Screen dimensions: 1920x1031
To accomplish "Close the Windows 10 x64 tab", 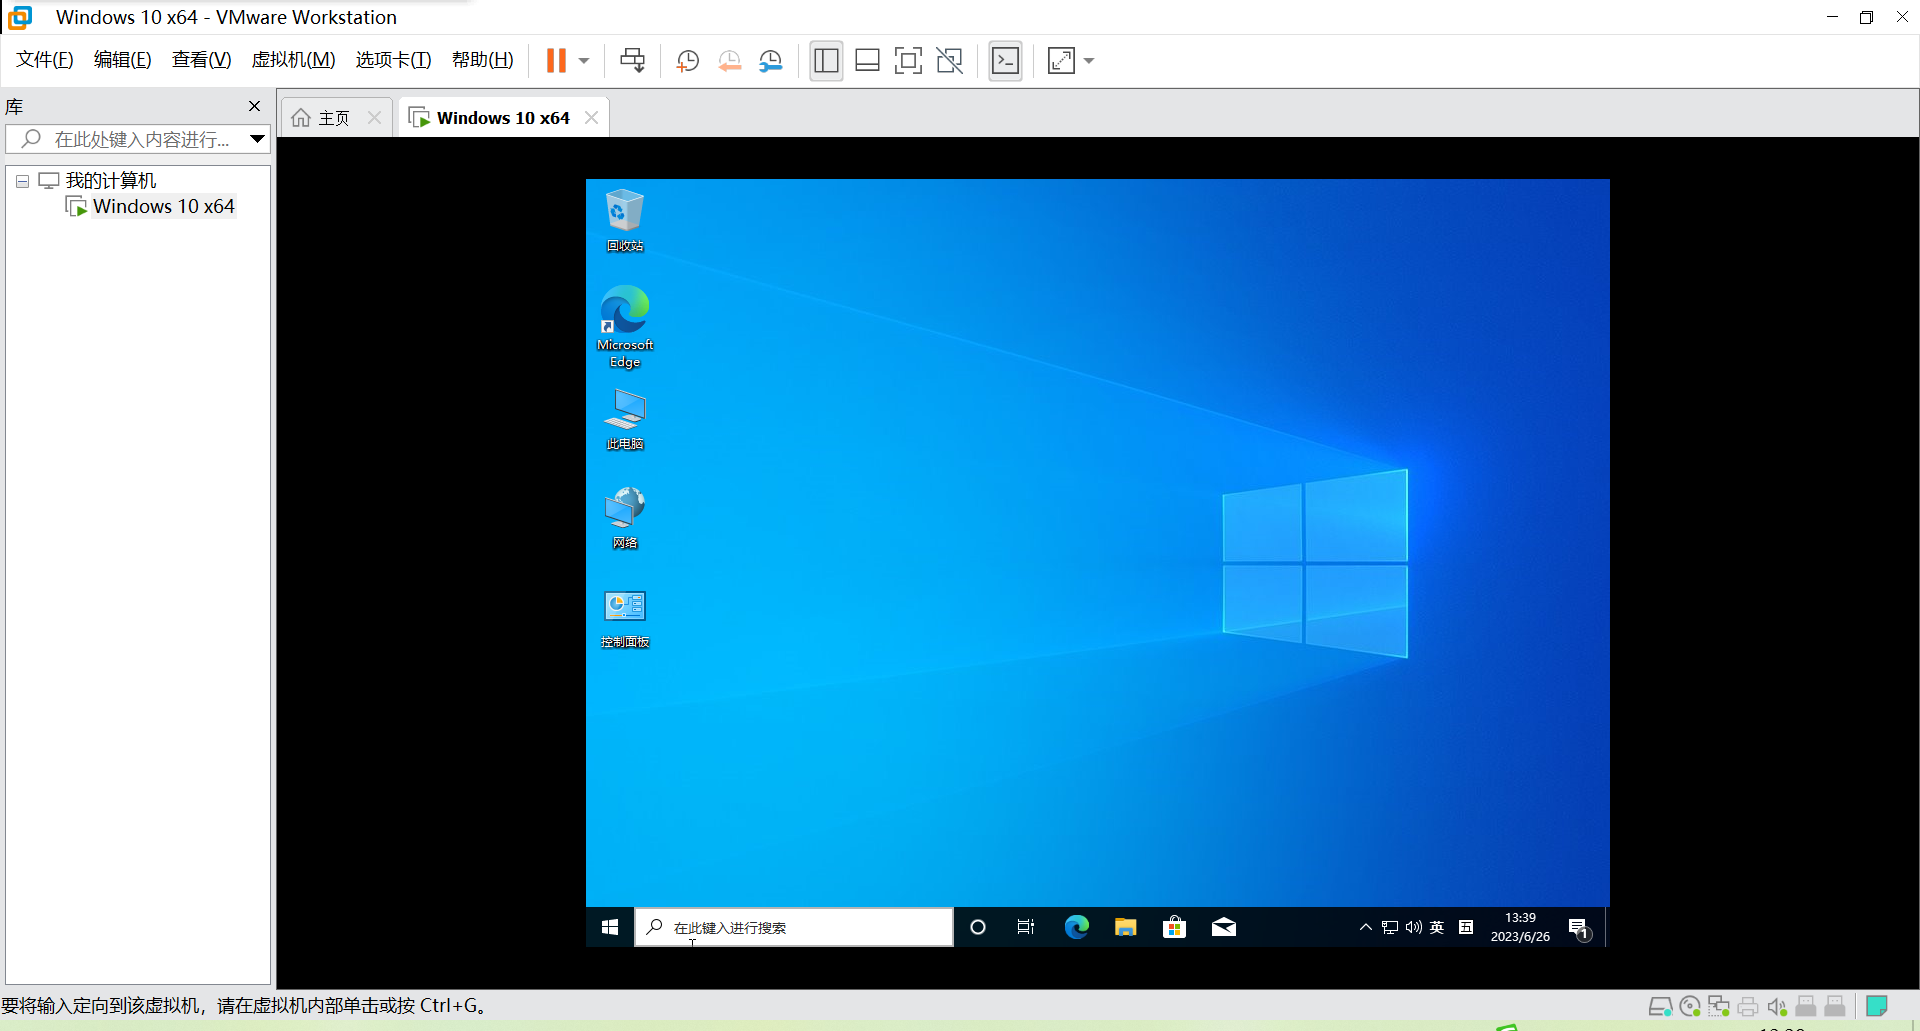I will click(591, 118).
